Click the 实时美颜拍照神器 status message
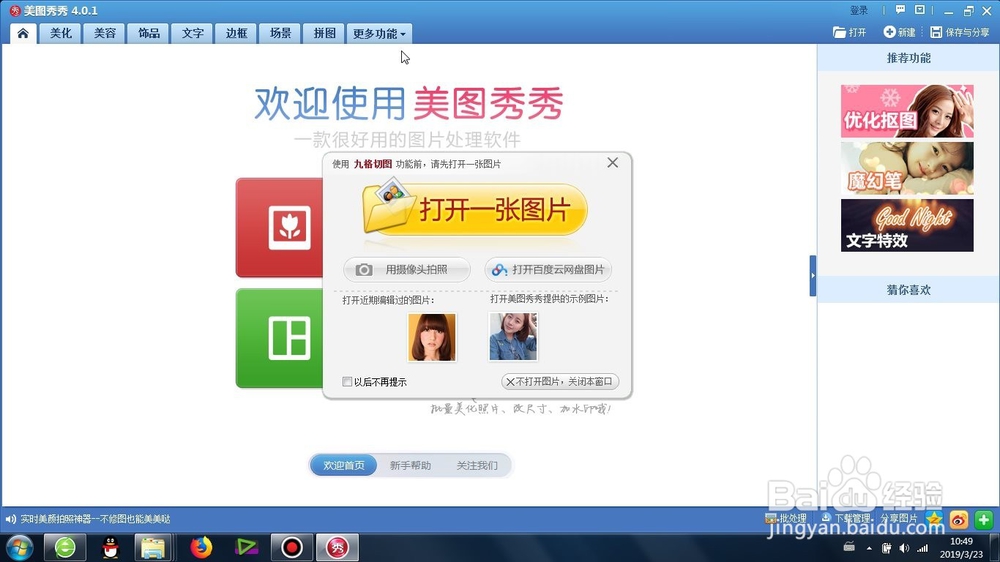The image size is (1000, 562). [x=95, y=519]
